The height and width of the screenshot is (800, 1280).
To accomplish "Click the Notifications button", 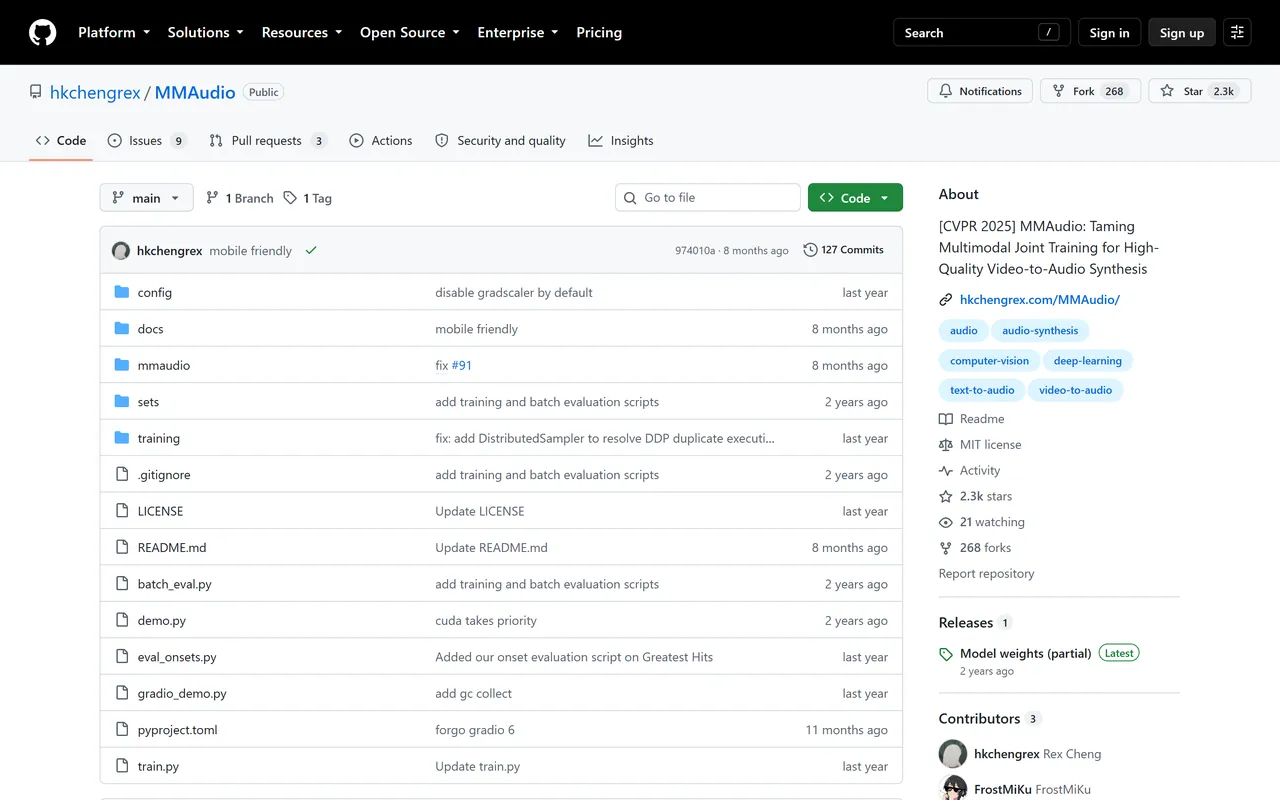I will pyautogui.click(x=980, y=91).
